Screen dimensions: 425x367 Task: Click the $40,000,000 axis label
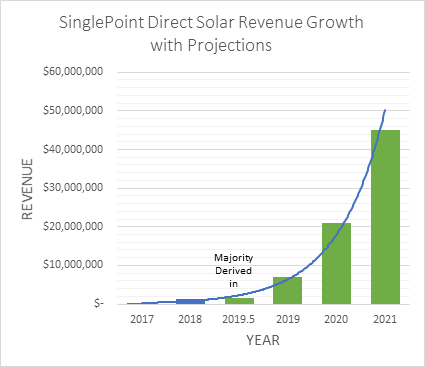(x=73, y=149)
